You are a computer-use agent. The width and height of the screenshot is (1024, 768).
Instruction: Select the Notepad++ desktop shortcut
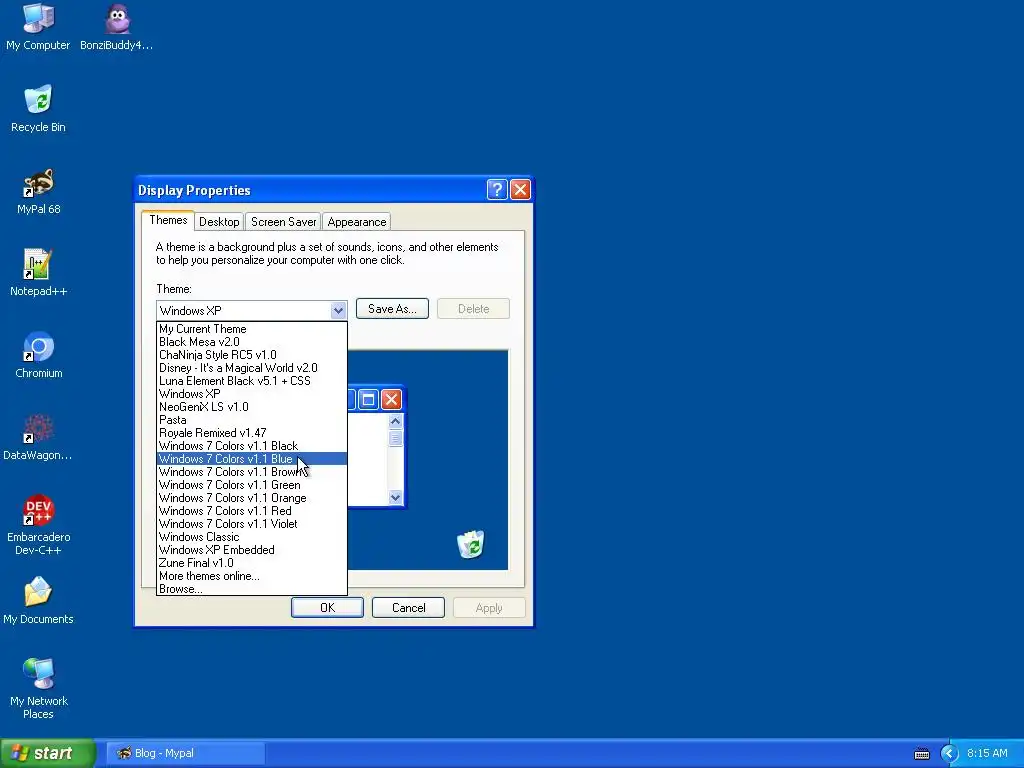tap(38, 273)
